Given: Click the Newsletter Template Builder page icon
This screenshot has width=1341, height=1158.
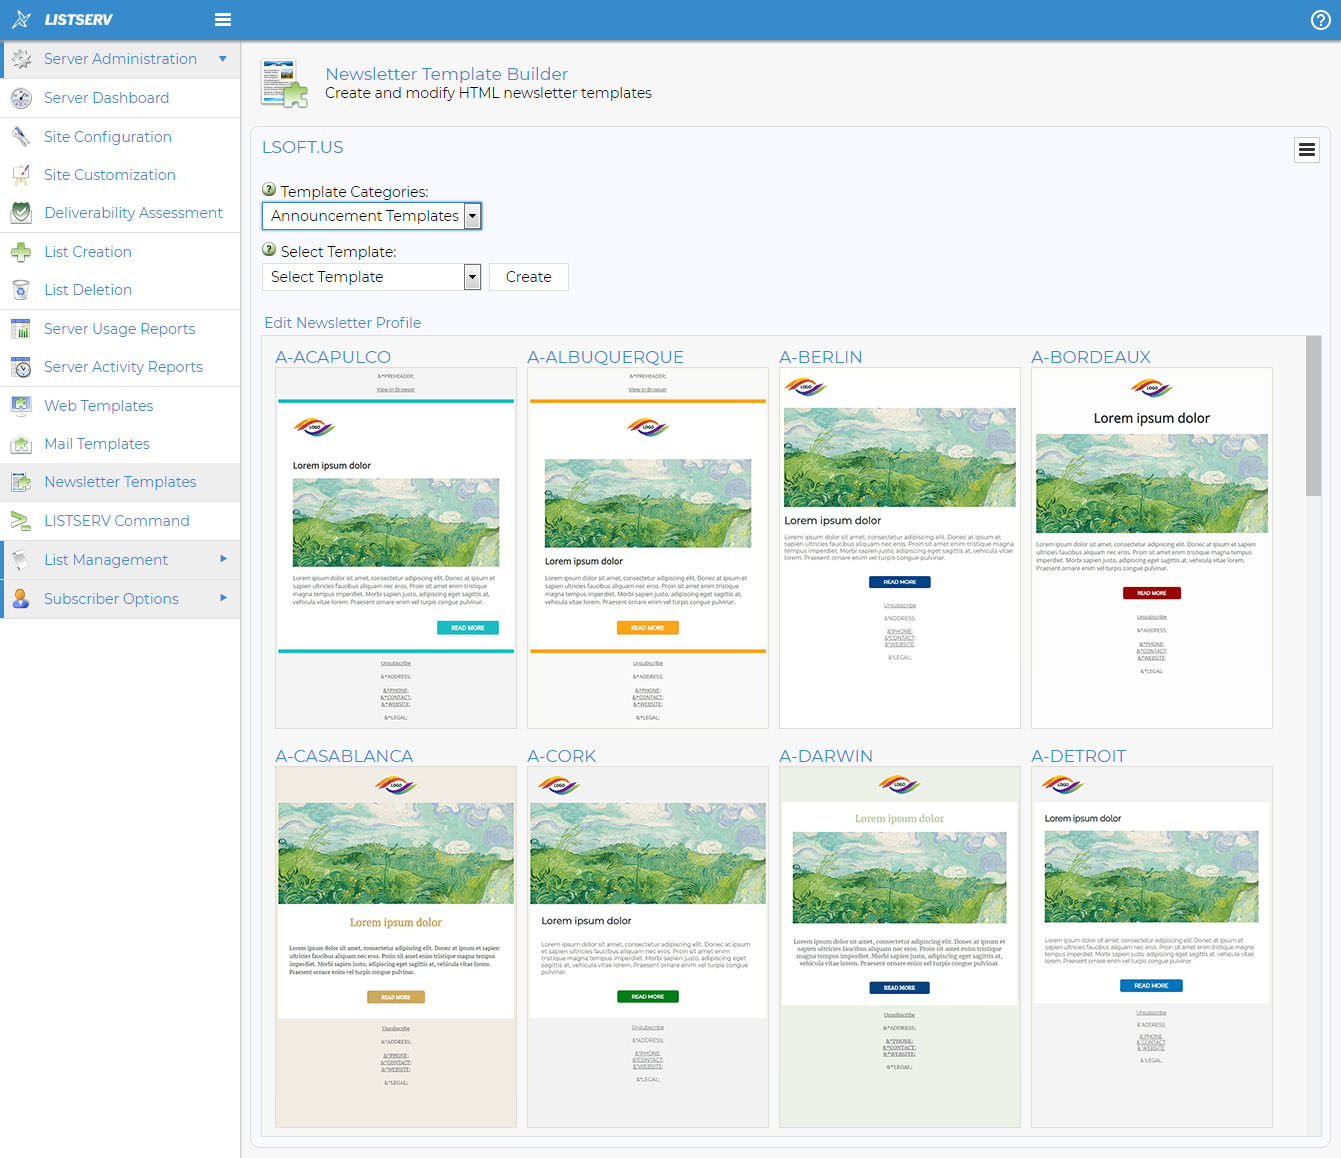Looking at the screenshot, I should [x=285, y=83].
